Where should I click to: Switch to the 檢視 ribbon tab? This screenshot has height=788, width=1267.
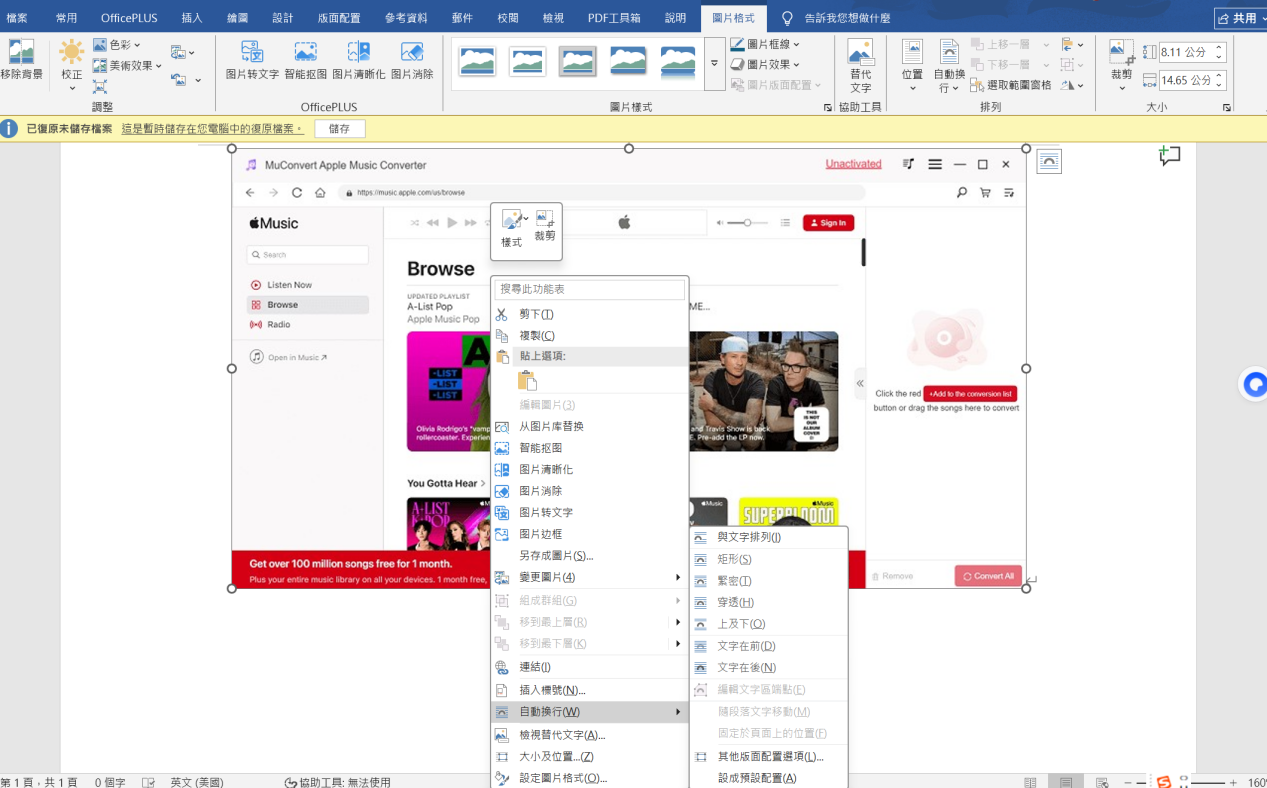coord(553,18)
